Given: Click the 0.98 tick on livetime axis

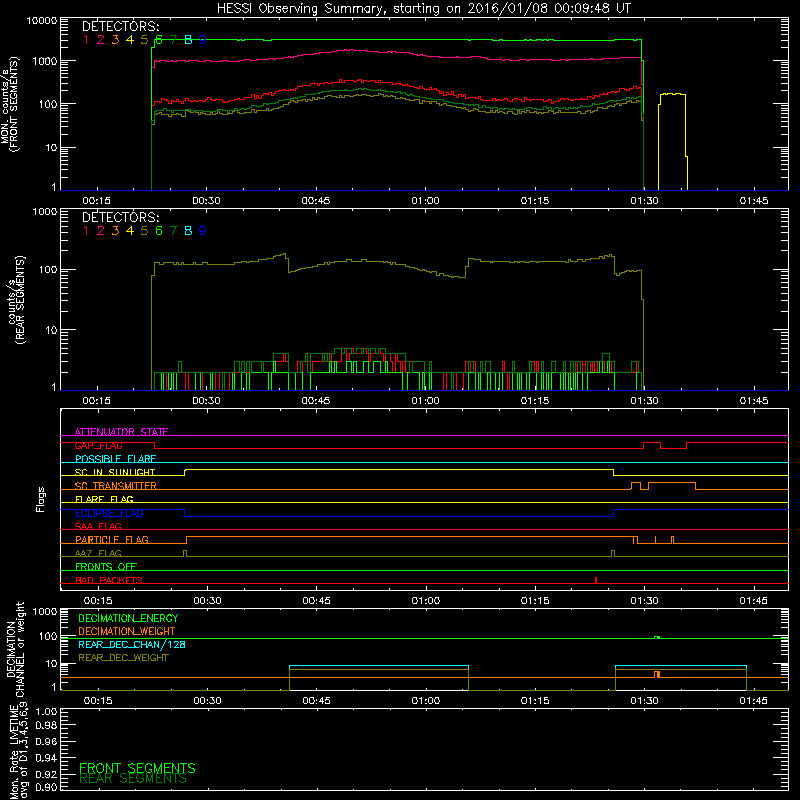Looking at the screenshot, I should click(46, 726).
